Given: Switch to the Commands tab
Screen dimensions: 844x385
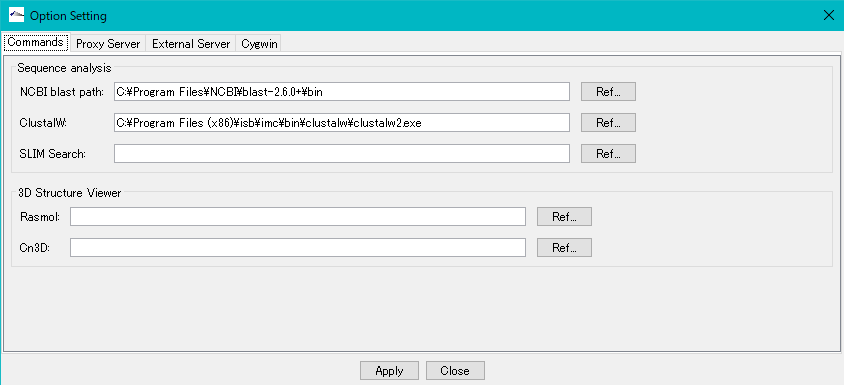Looking at the screenshot, I should click(x=36, y=43).
